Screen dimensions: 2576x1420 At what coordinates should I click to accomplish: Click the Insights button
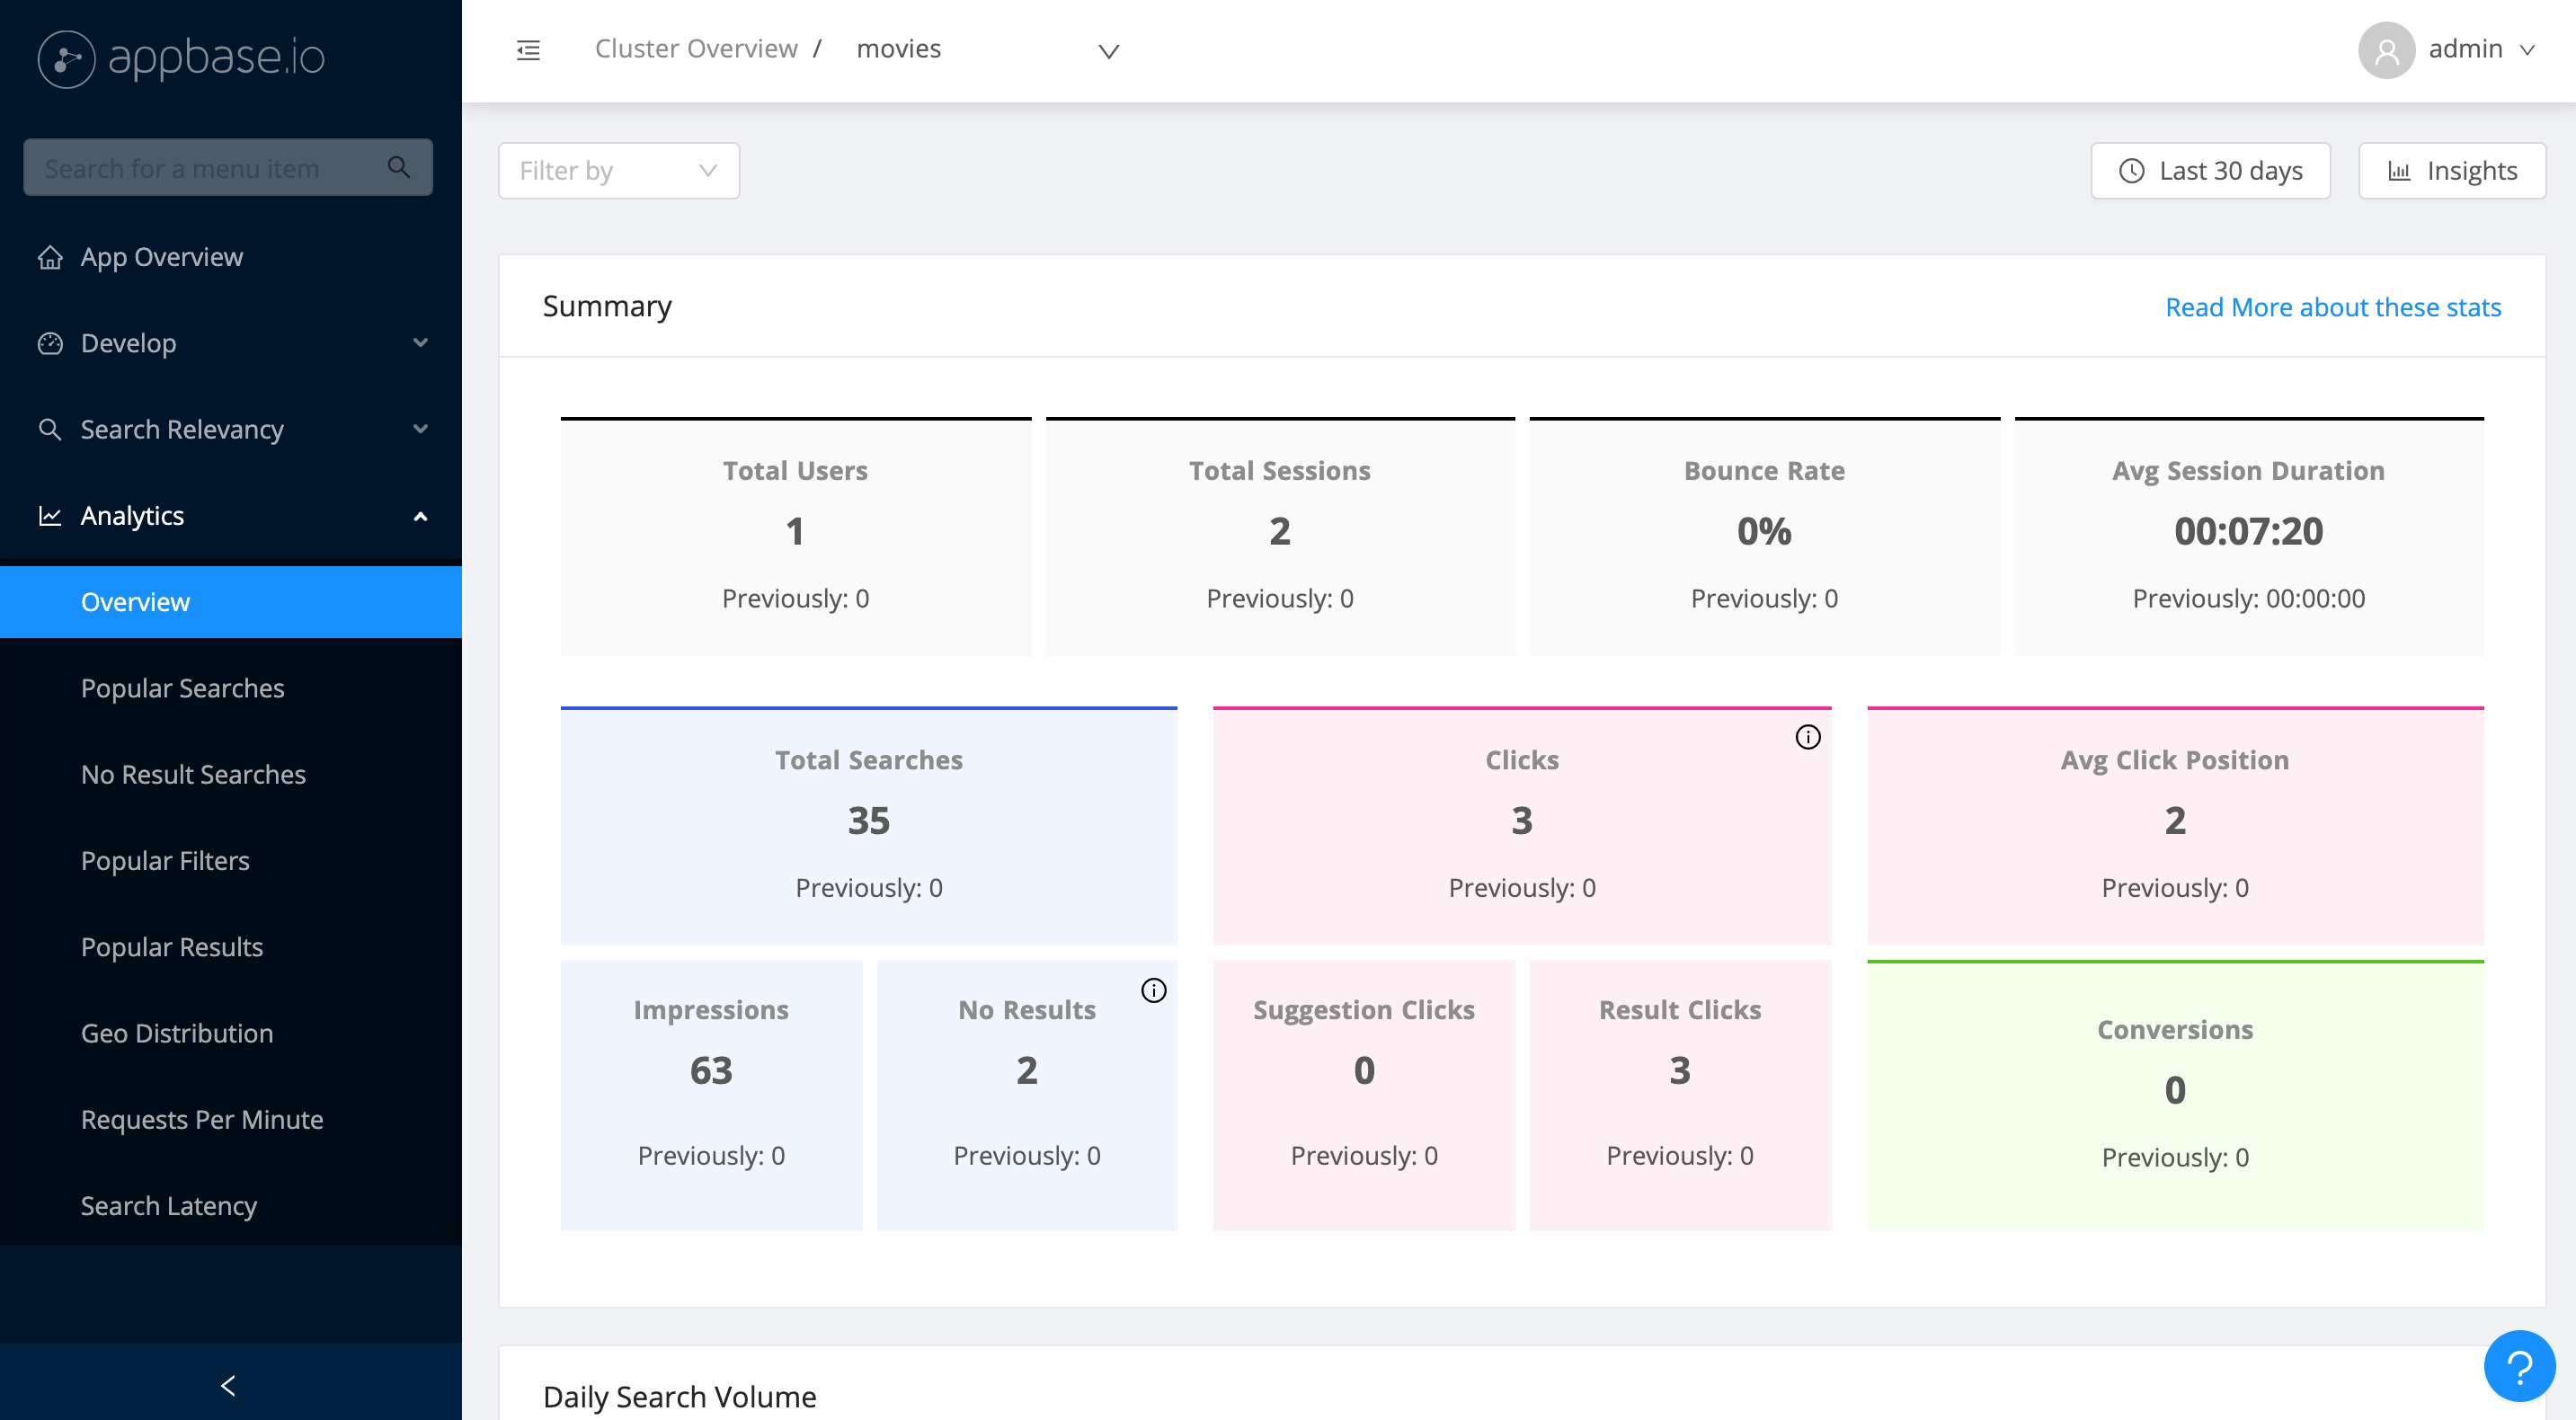(2451, 170)
